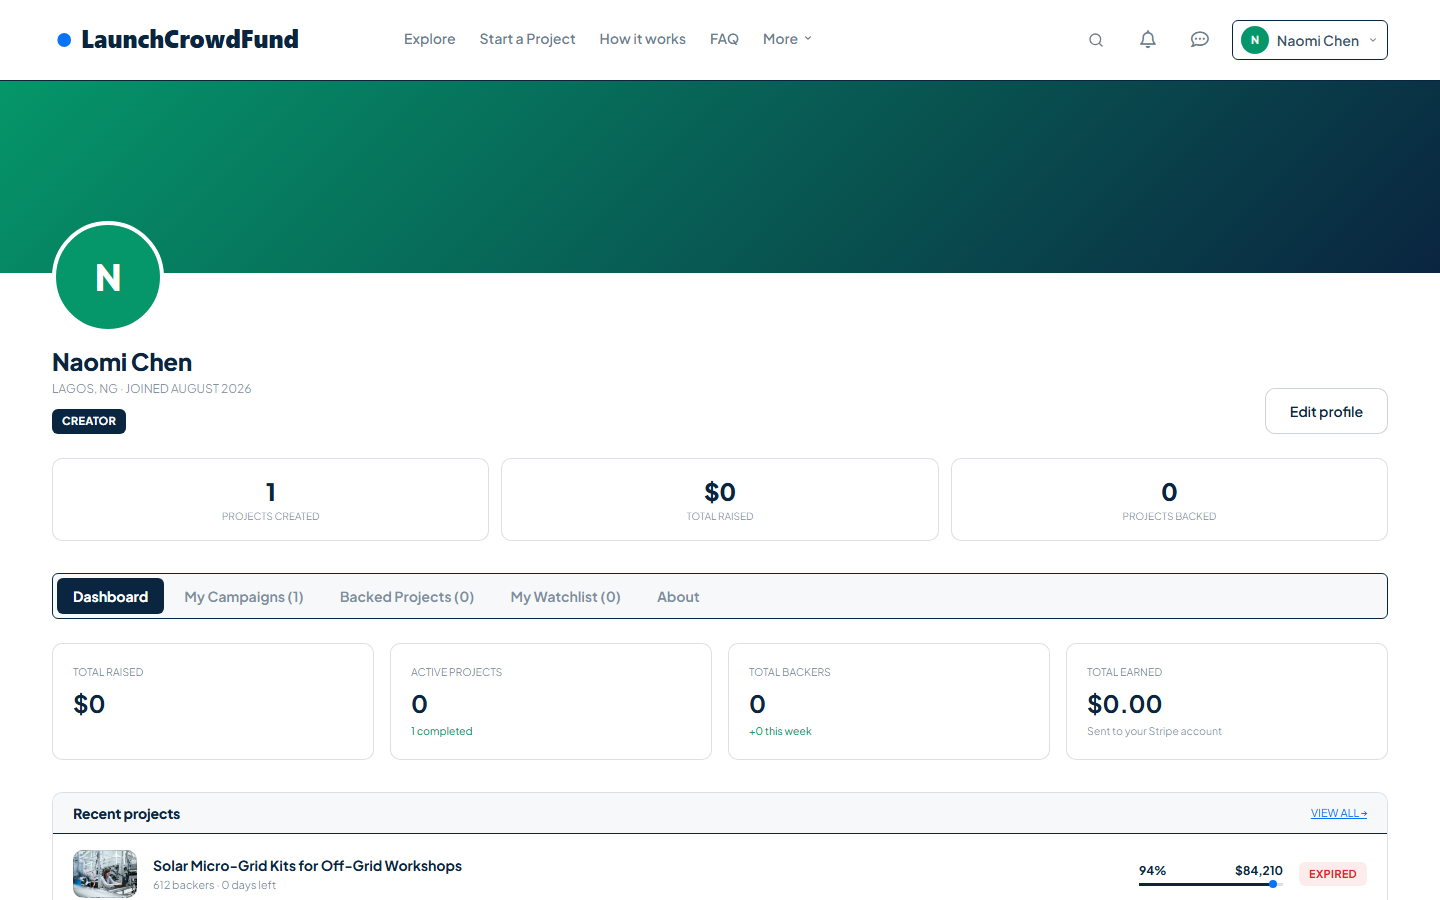Open the About tab
1440x900 pixels.
click(x=678, y=596)
